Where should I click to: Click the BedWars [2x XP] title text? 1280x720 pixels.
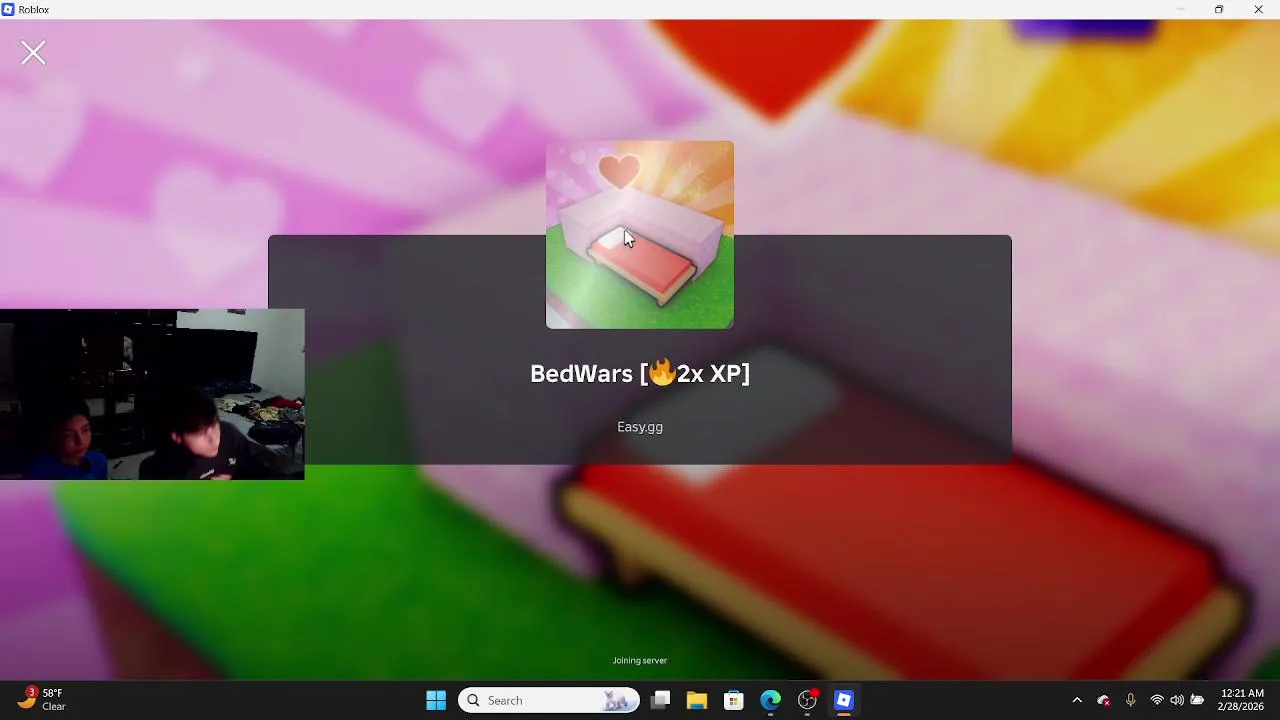tap(640, 374)
